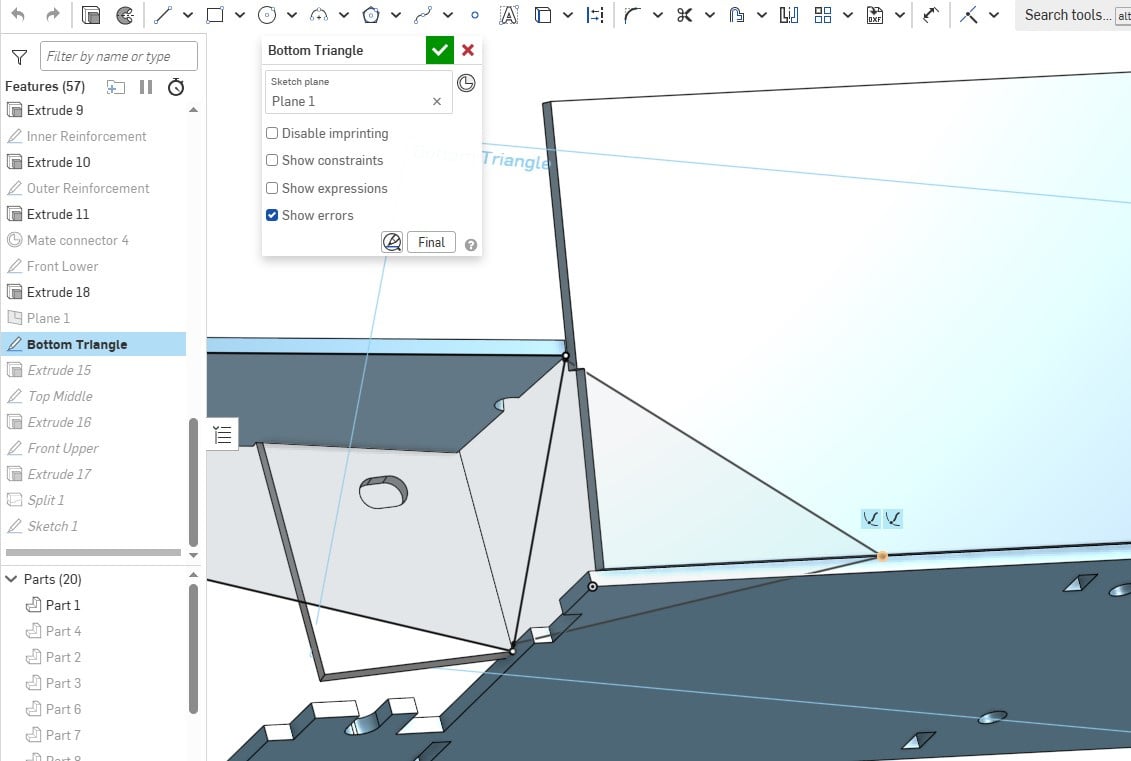Click the Insert DXF icon

[x=875, y=14]
